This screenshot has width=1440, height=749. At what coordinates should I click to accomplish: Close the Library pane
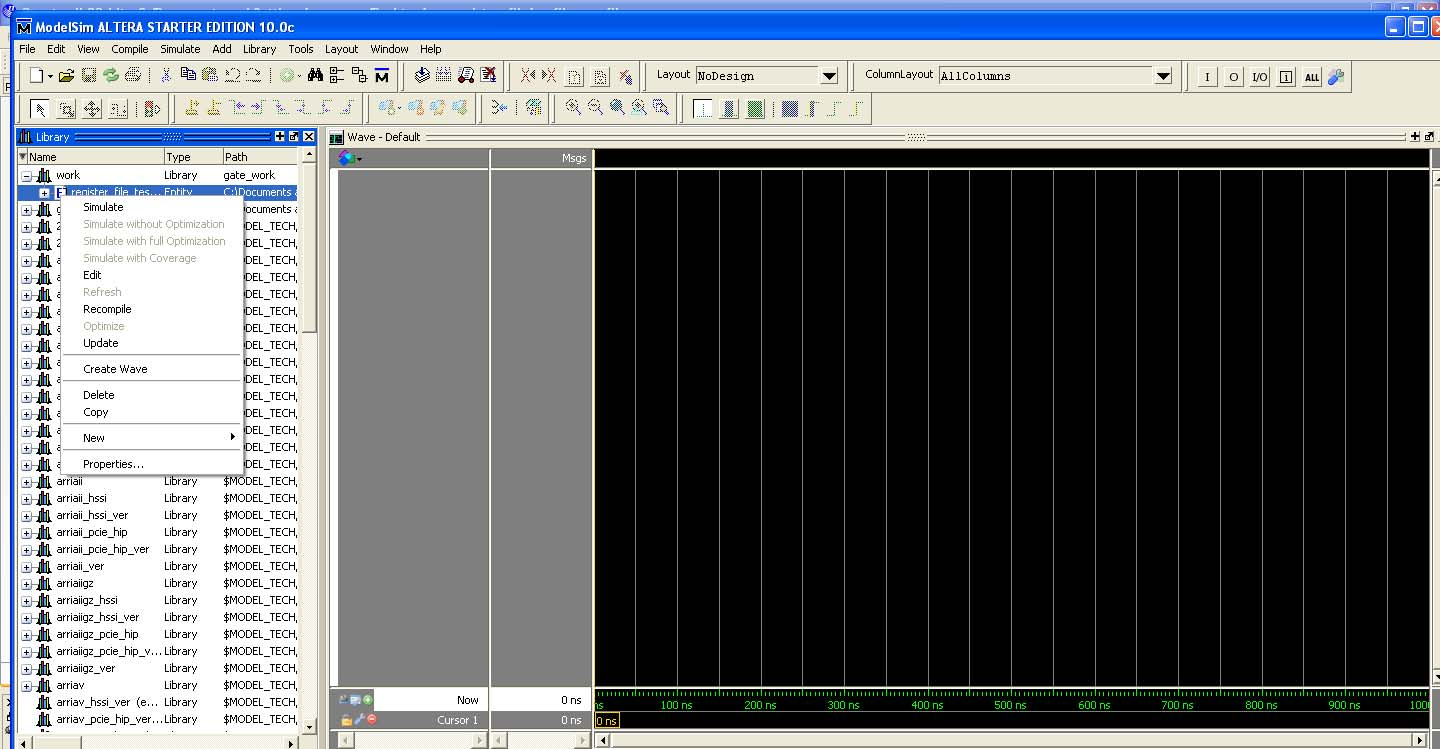coord(309,137)
